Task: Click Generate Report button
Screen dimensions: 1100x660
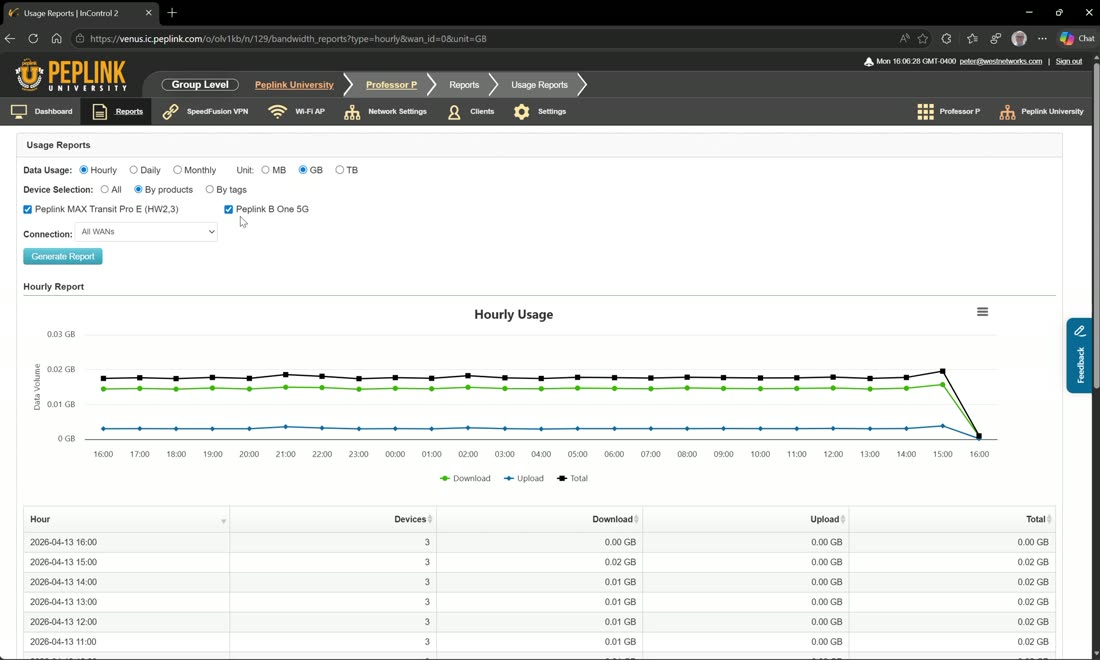Action: click(x=62, y=257)
